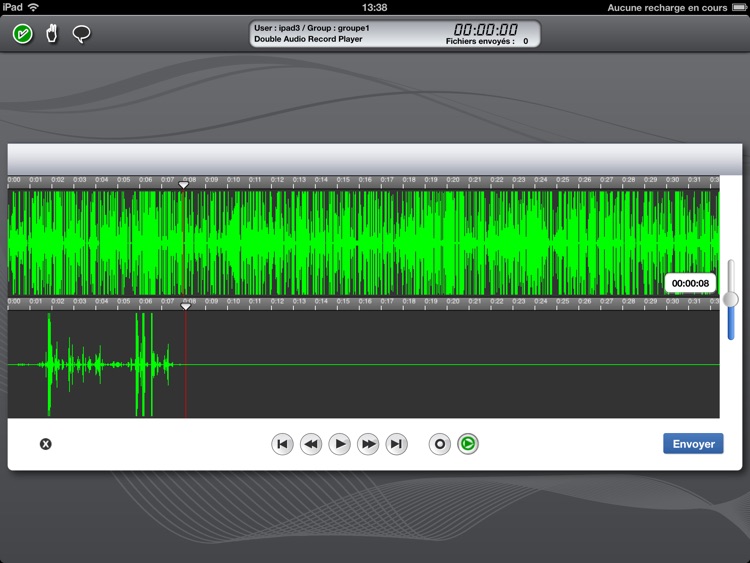Click the green play-record button

coord(468,444)
